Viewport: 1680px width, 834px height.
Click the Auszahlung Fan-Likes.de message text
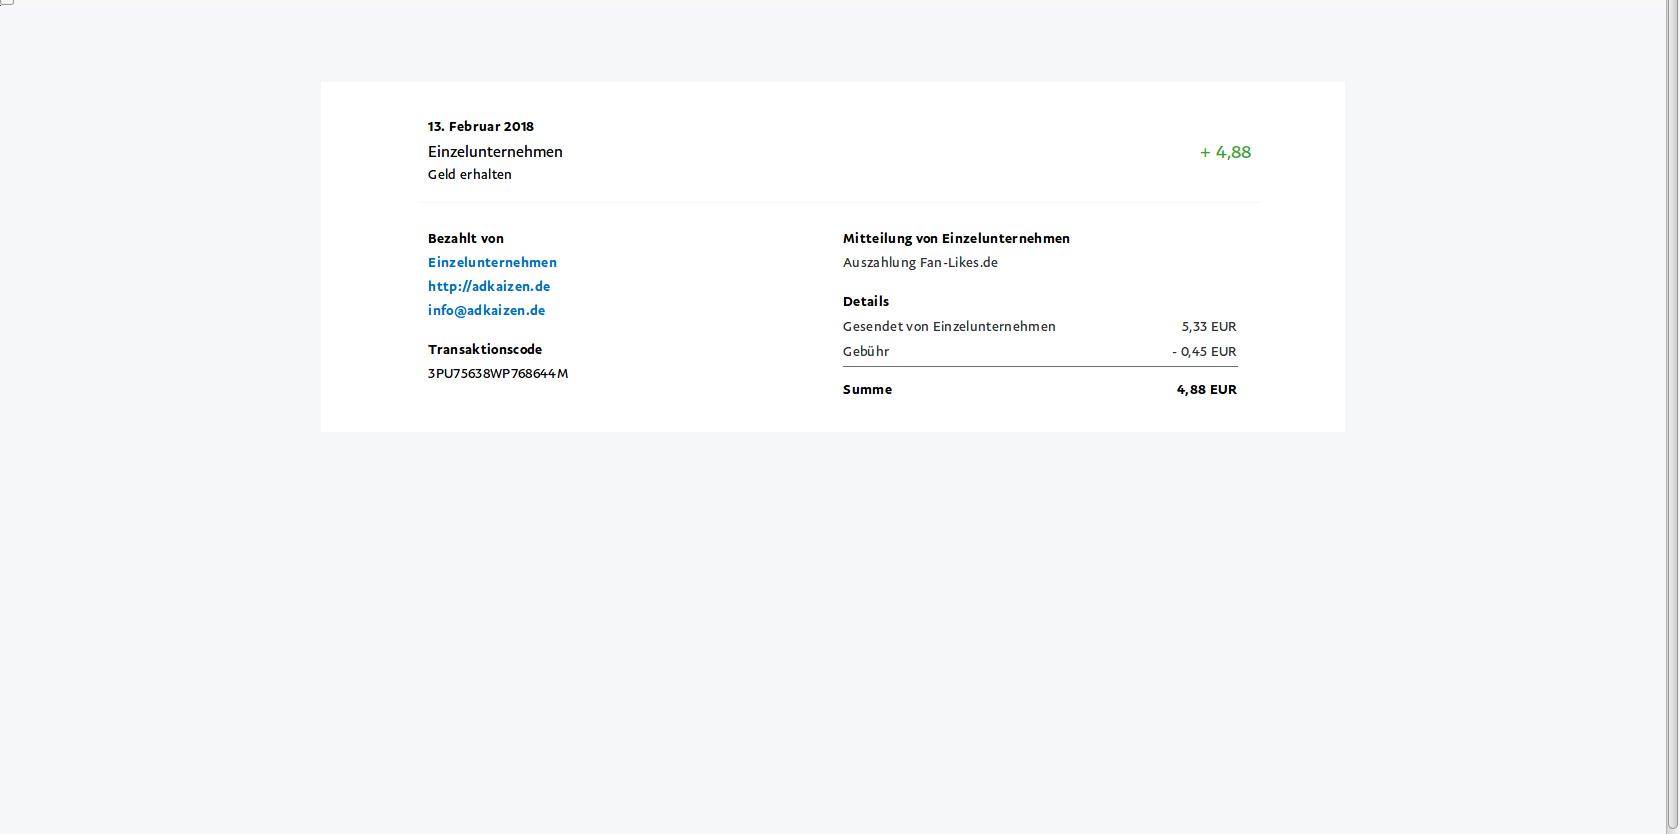tap(919, 262)
